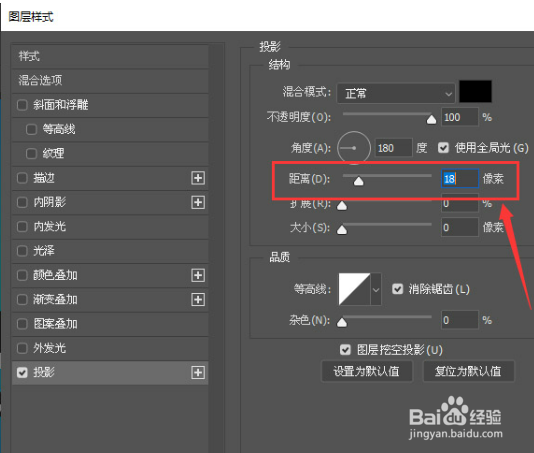Image resolution: width=534 pixels, height=453 pixels.
Task: Select the 投影 style row label
Action: point(44,372)
